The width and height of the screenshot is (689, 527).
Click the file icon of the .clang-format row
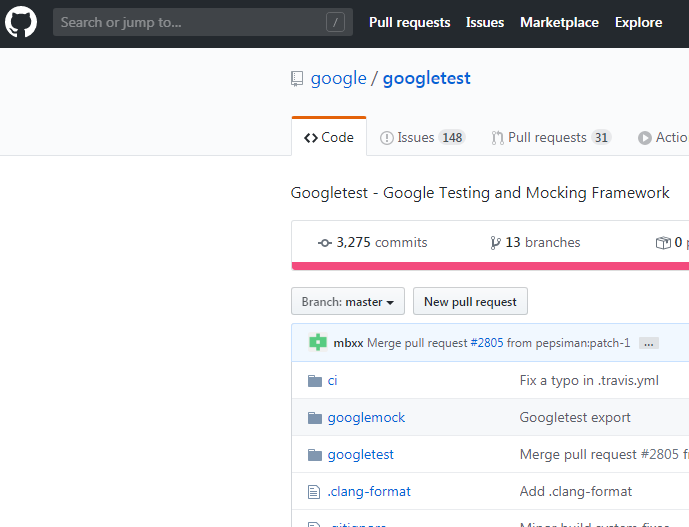pos(314,492)
